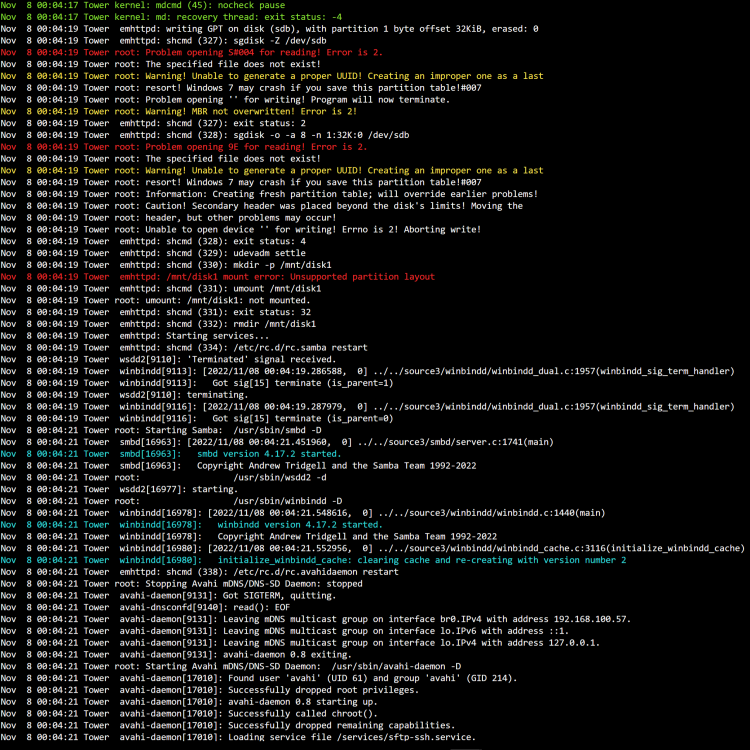Select the 'lo.IPv4 with address 127.0.0.1' line
750x750 pixels.
pos(300,643)
